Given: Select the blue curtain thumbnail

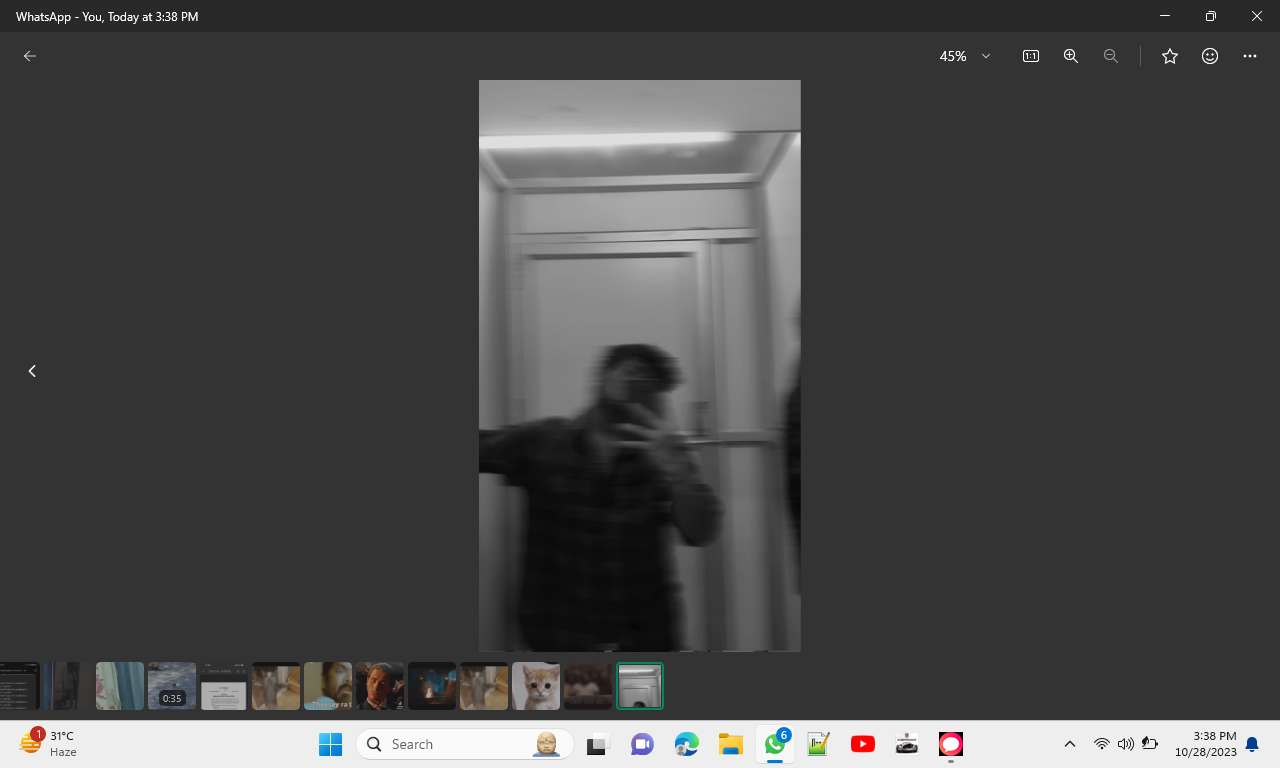Looking at the screenshot, I should [x=120, y=686].
